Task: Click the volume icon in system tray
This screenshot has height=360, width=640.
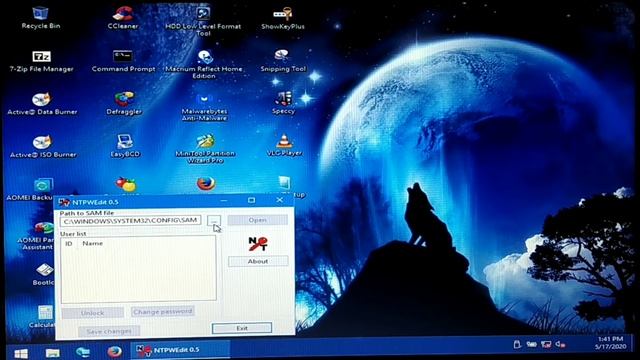Action: pos(560,345)
